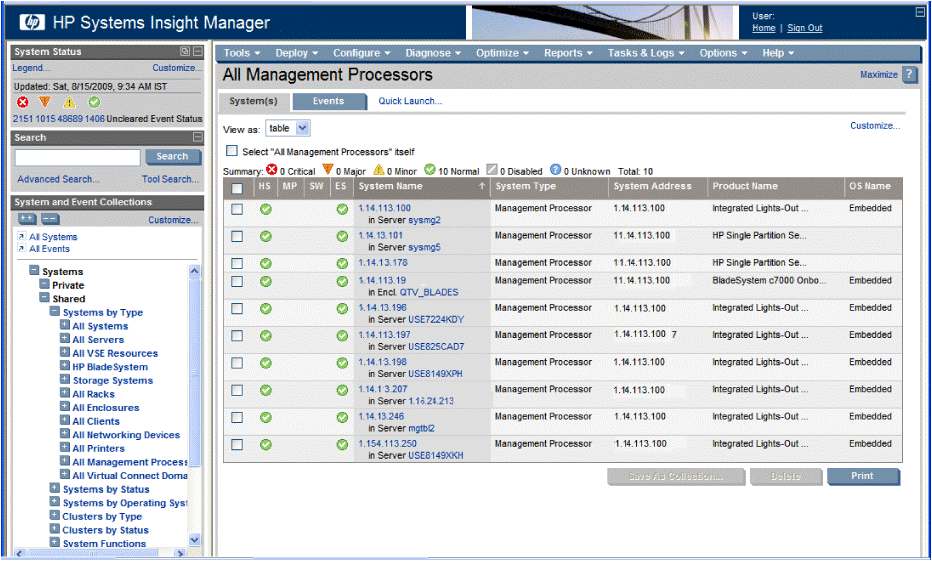The width and height of the screenshot is (932, 561).
Task: Click the Sign Out link
Action: (805, 28)
